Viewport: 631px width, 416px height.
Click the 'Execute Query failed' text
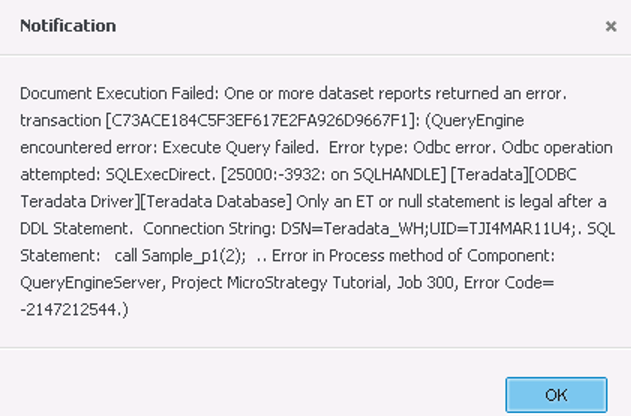tap(240, 148)
